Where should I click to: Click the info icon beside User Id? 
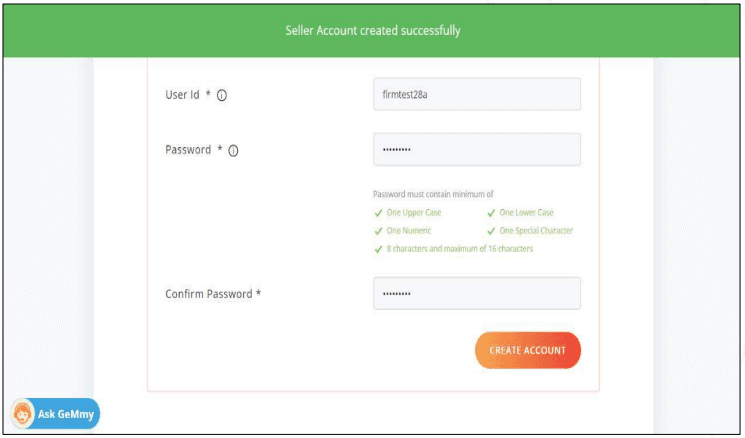(x=222, y=96)
